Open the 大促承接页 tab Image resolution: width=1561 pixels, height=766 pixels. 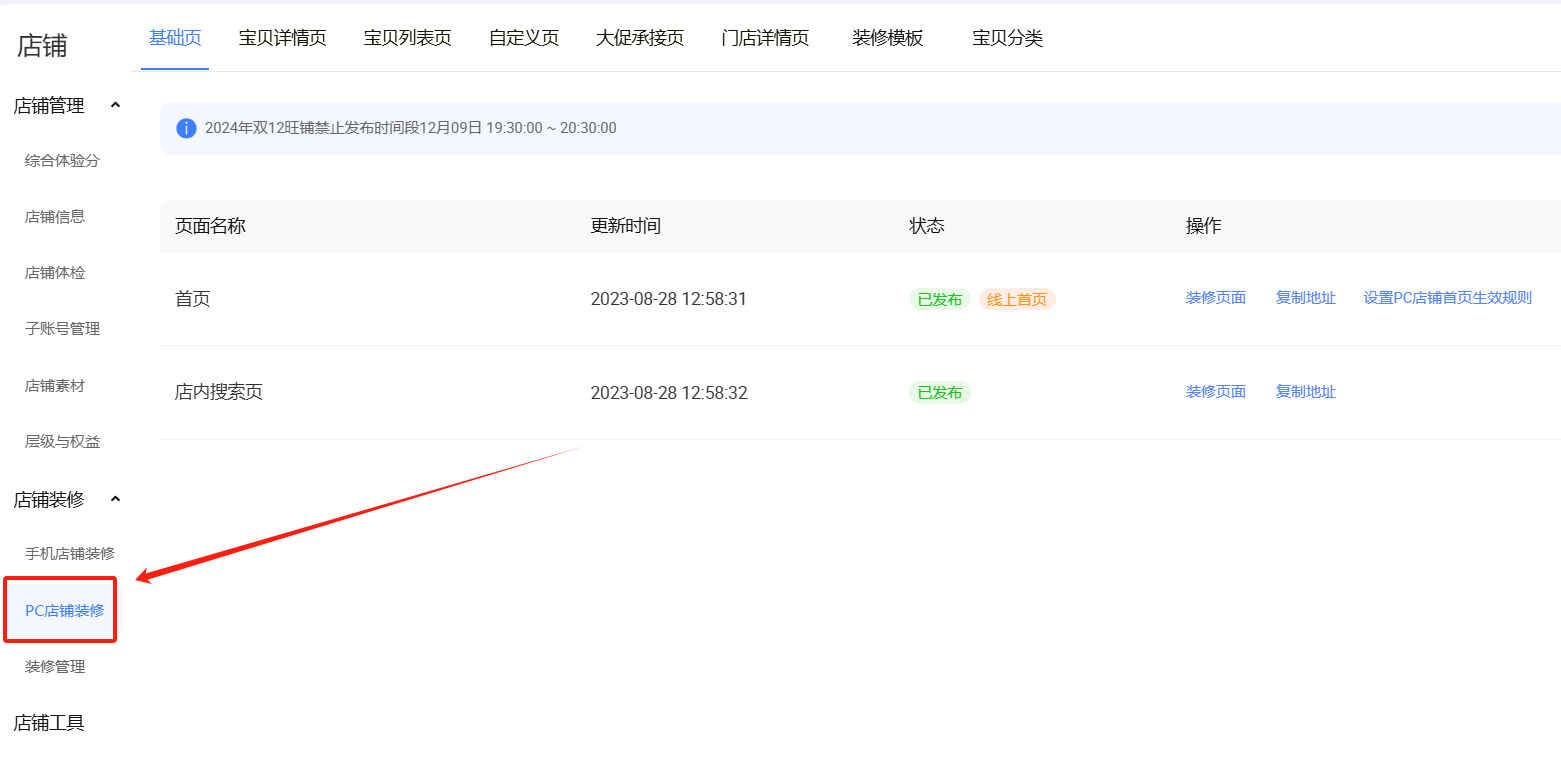640,38
